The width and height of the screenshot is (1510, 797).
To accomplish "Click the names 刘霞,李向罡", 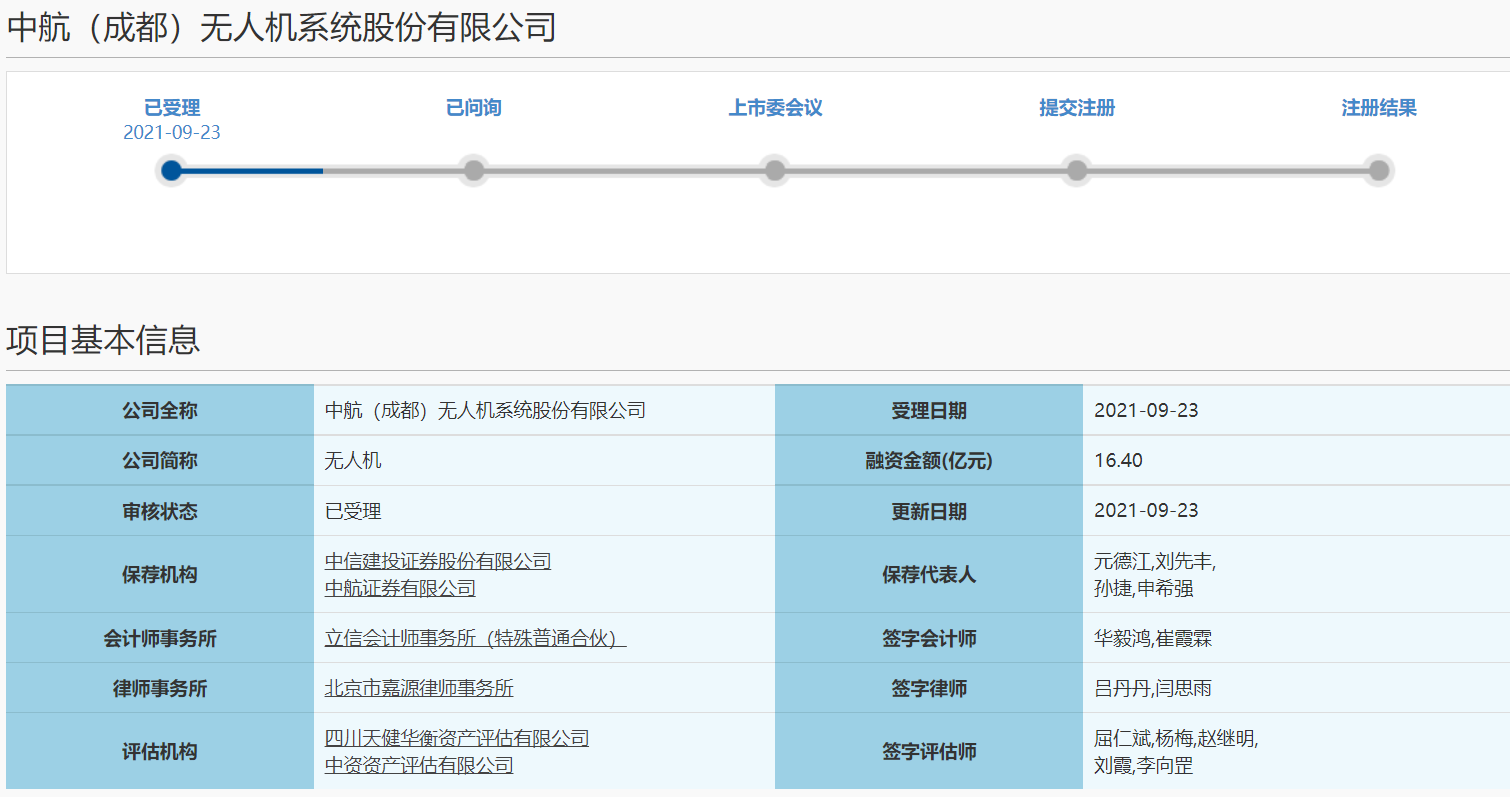I will click(1144, 765).
